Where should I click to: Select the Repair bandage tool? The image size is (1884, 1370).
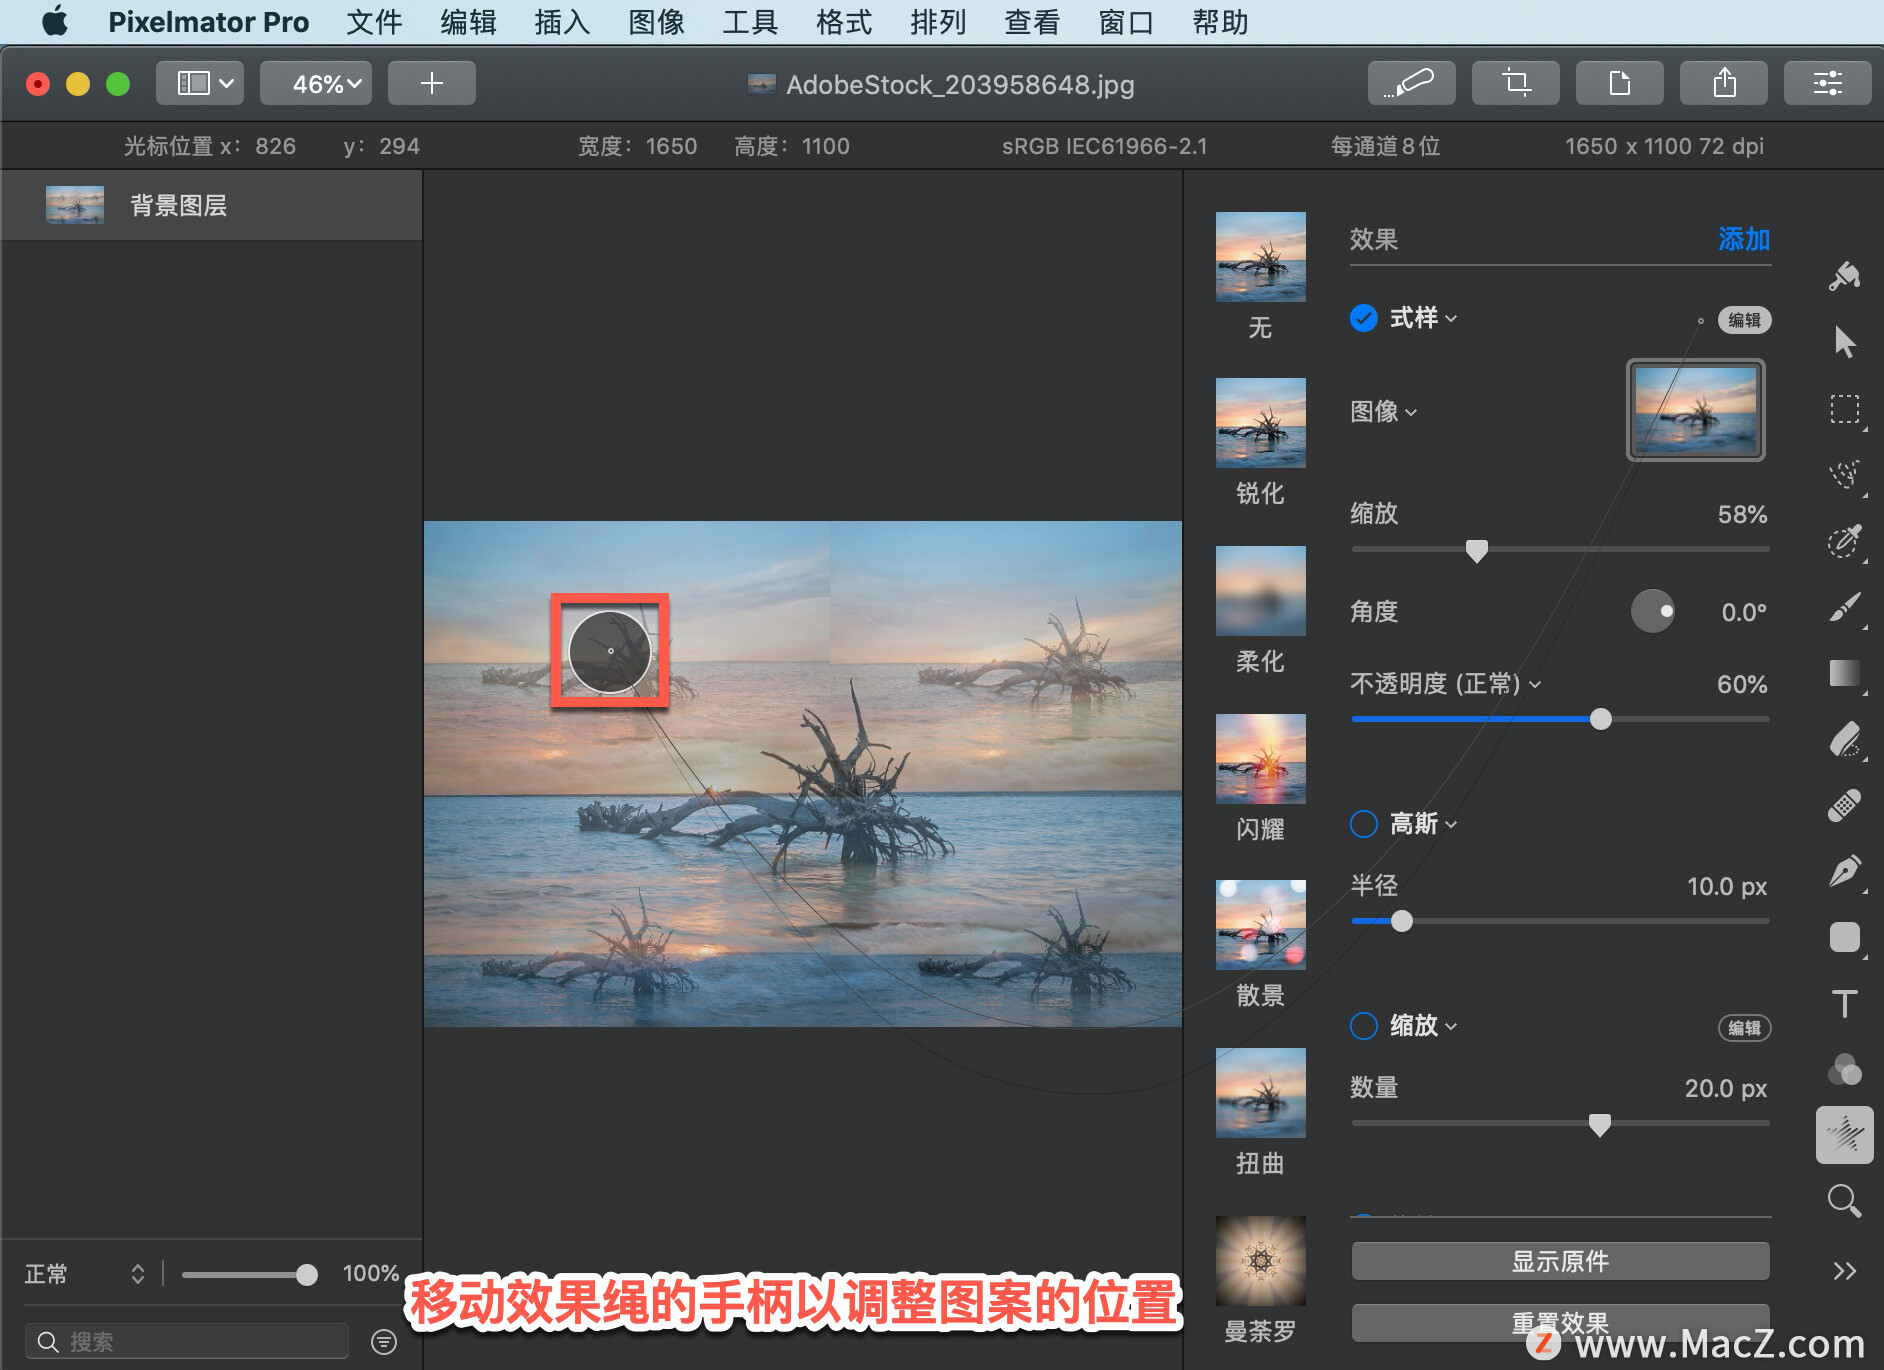tap(1844, 806)
